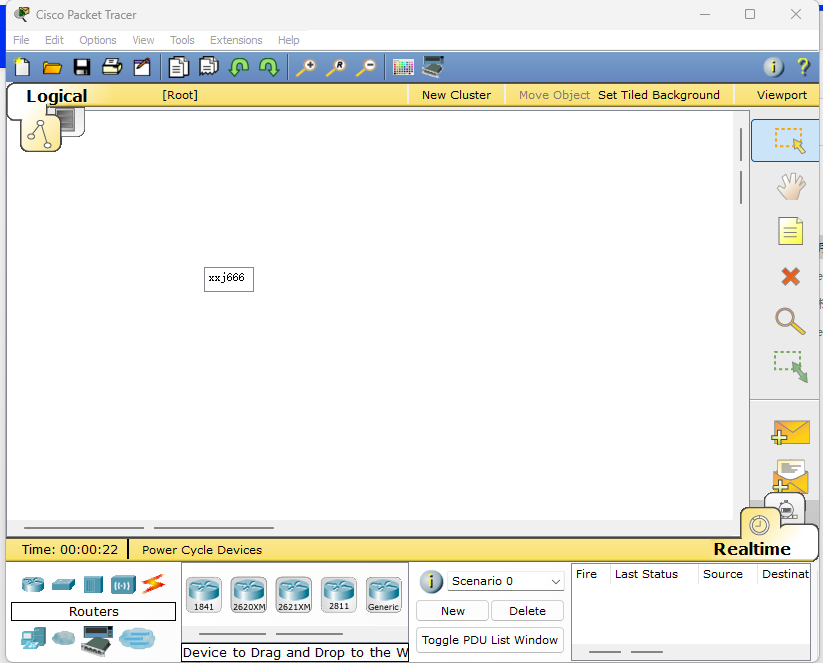Print using the printer icon
823x663 pixels.
(x=112, y=67)
